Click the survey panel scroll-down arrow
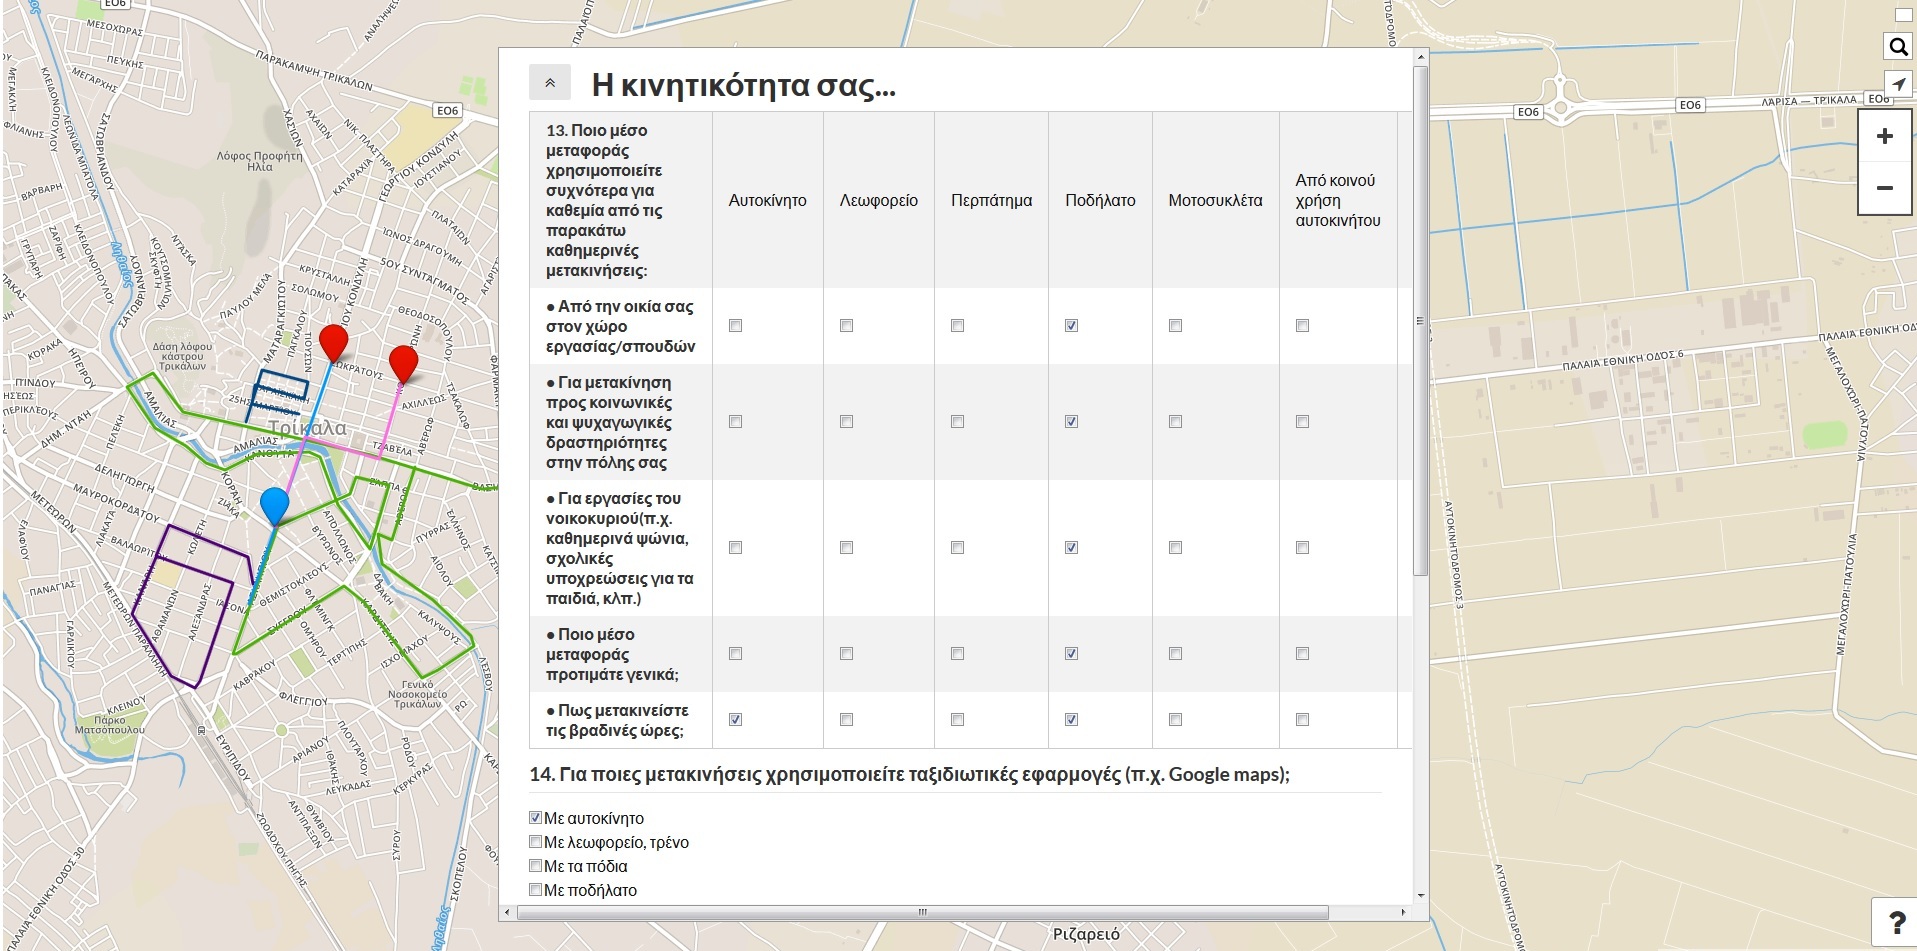1917x951 pixels. pos(1420,897)
